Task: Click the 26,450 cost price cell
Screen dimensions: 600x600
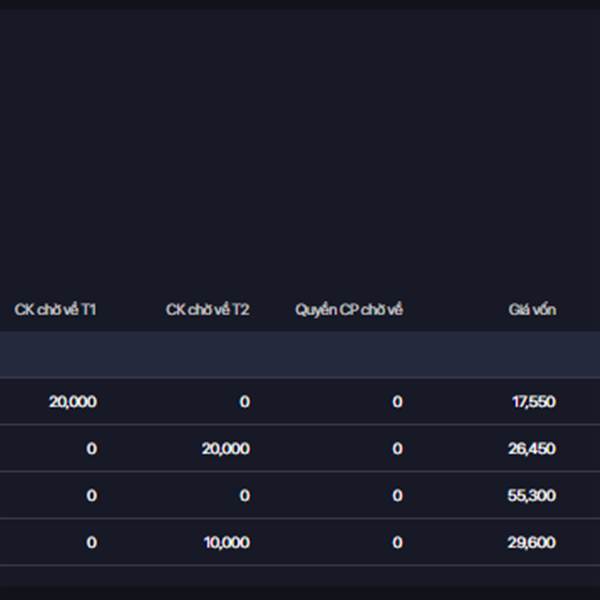Action: point(532,449)
